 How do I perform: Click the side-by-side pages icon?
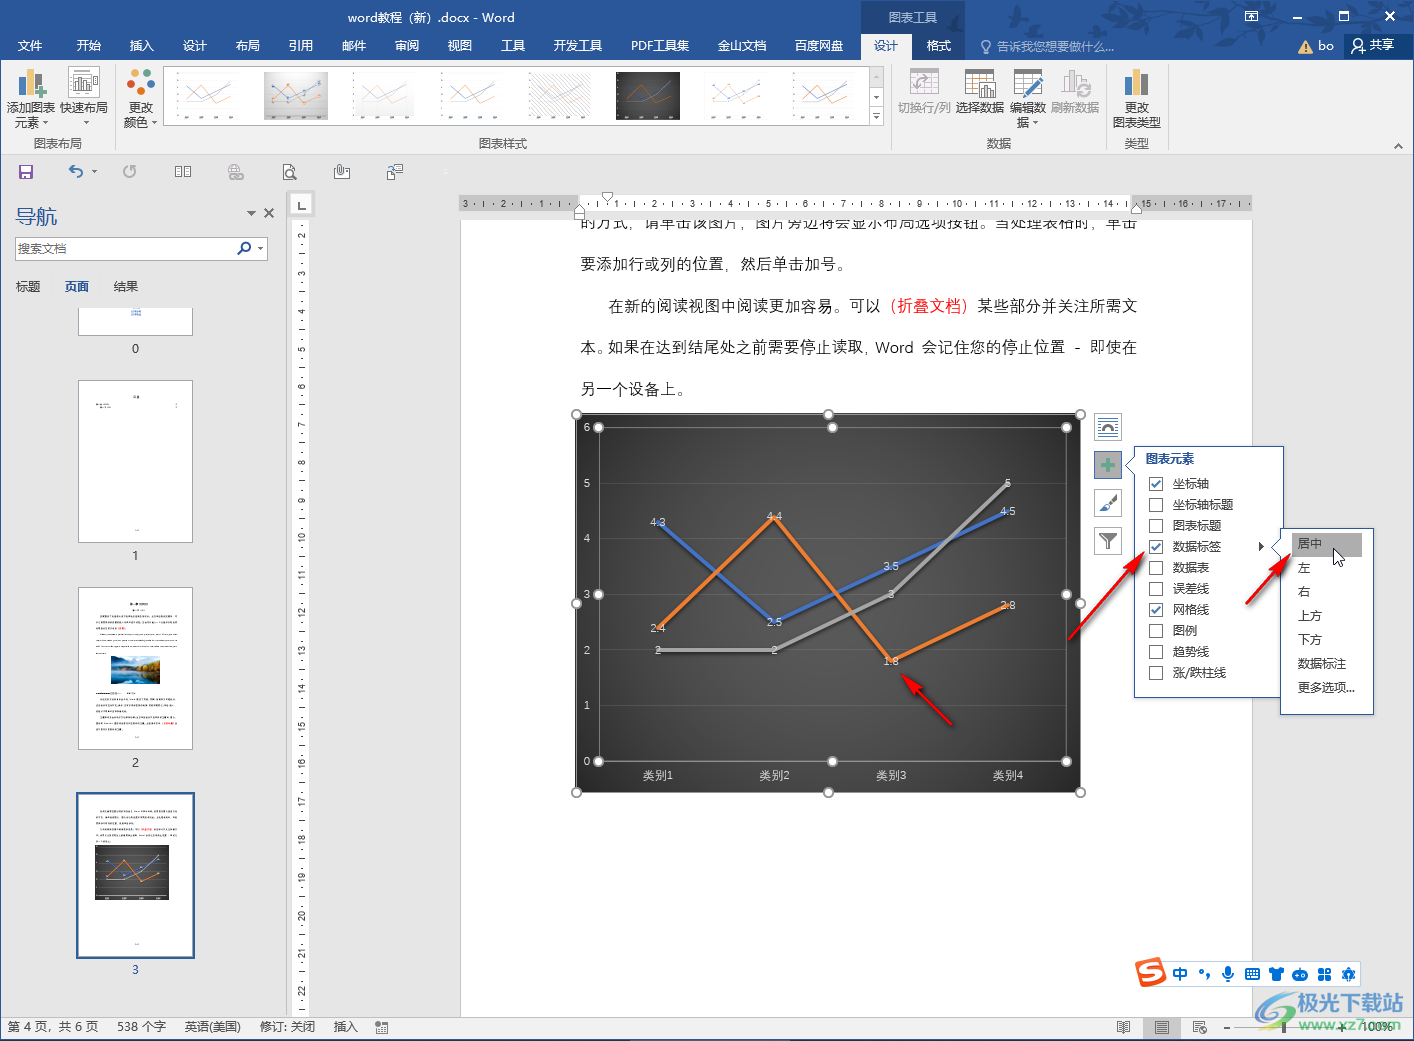pyautogui.click(x=183, y=172)
